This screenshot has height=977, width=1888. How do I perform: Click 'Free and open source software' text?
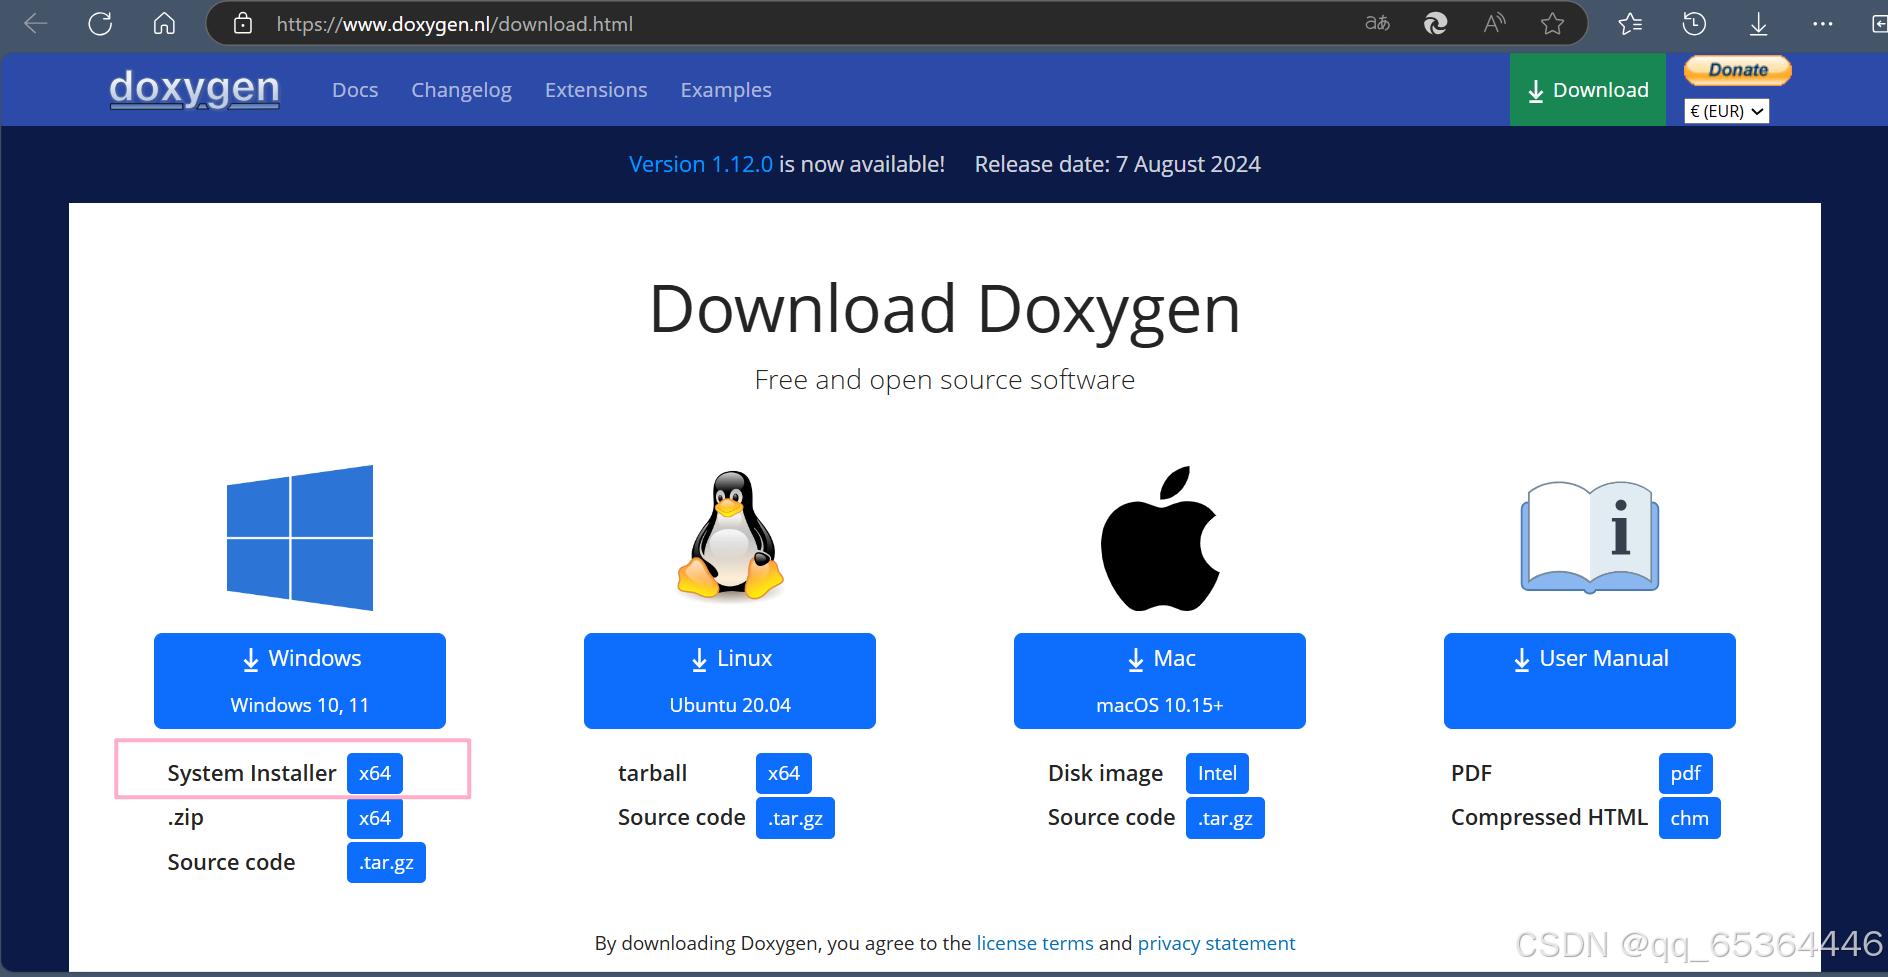pos(944,380)
